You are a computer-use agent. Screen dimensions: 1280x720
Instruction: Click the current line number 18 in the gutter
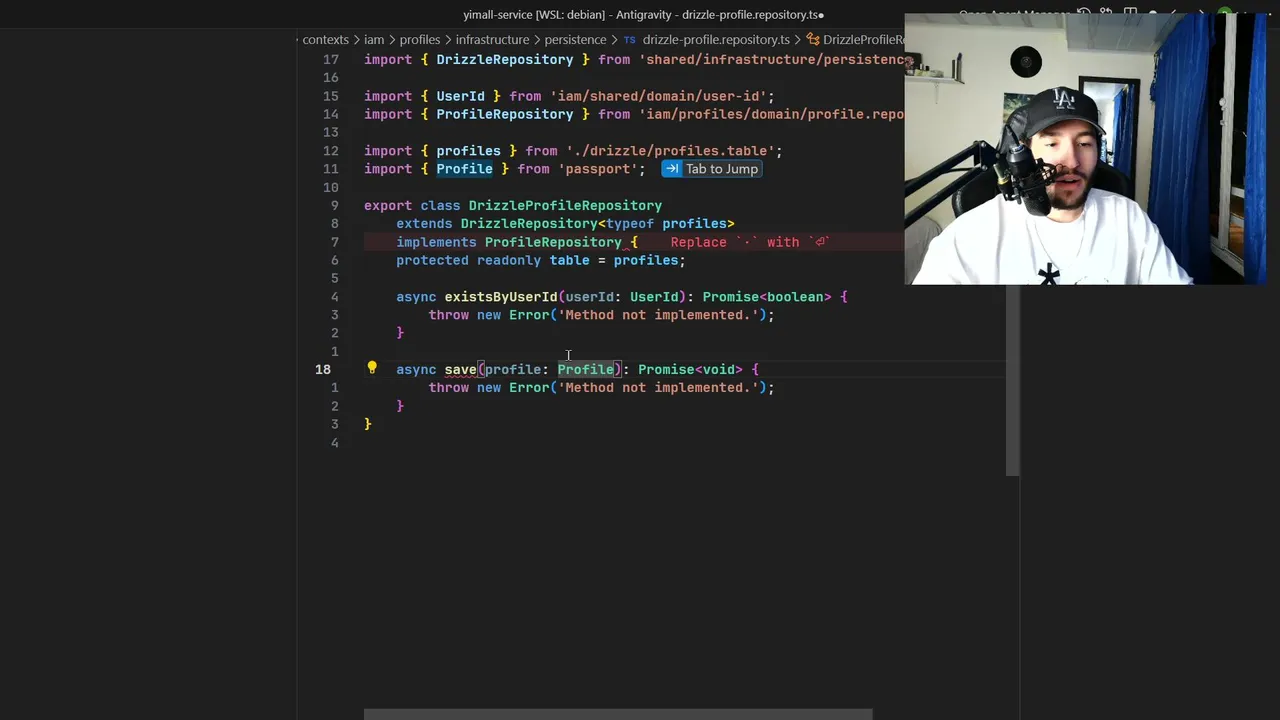[x=323, y=369]
